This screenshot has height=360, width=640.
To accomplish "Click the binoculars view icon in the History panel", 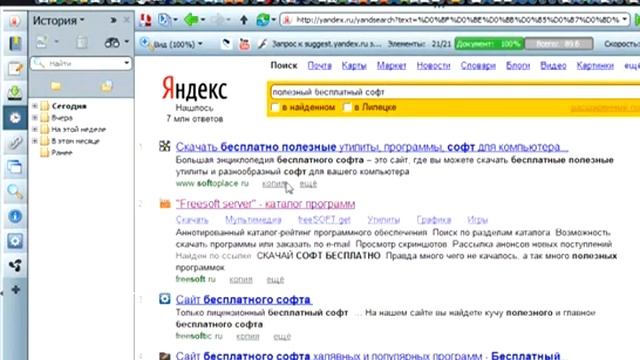I will pos(112,42).
